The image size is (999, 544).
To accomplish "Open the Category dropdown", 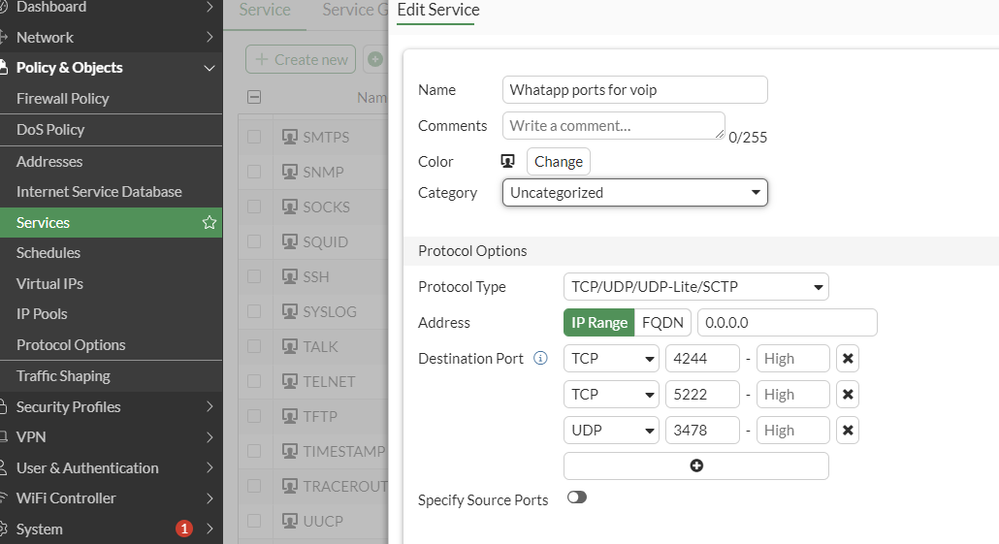I will point(634,193).
